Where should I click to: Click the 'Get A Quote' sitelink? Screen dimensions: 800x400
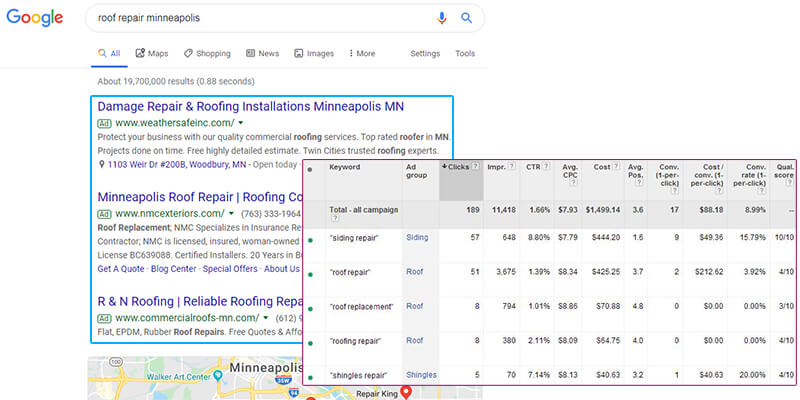tap(121, 268)
